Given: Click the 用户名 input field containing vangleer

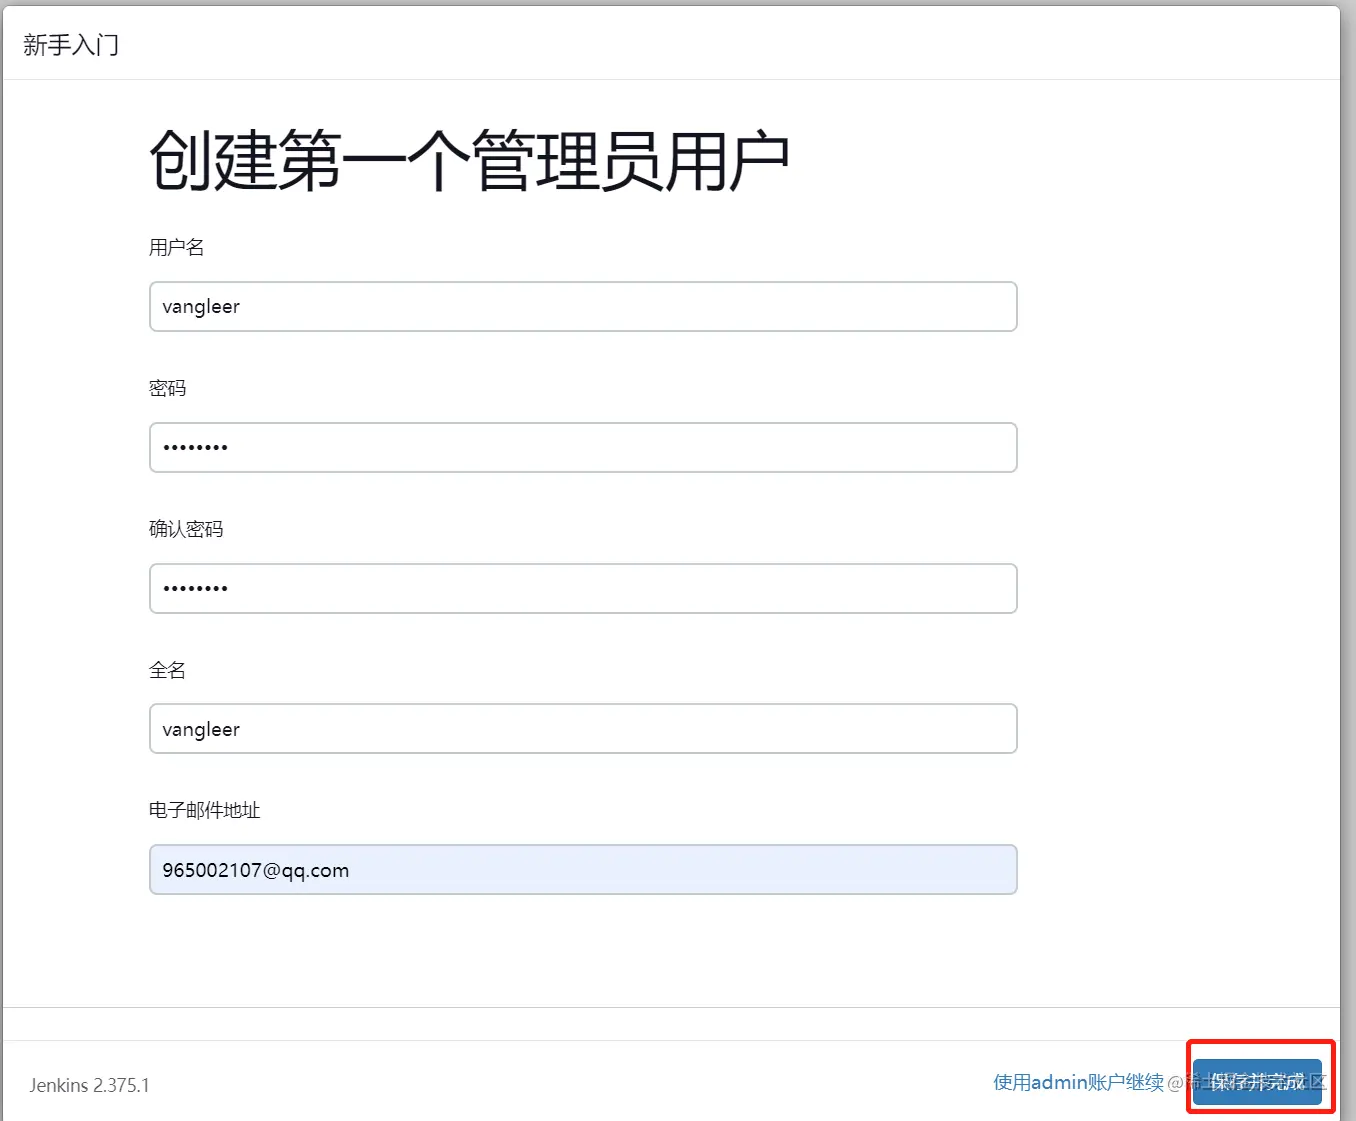Looking at the screenshot, I should tap(583, 306).
